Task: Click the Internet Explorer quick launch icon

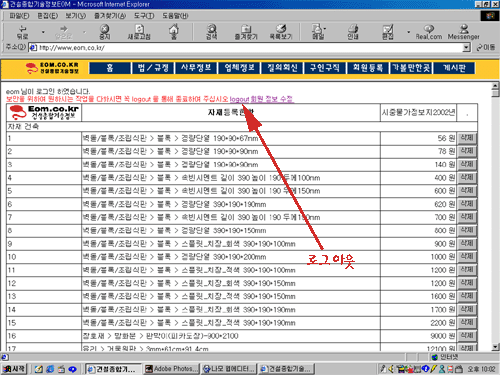Action: [x=50, y=369]
